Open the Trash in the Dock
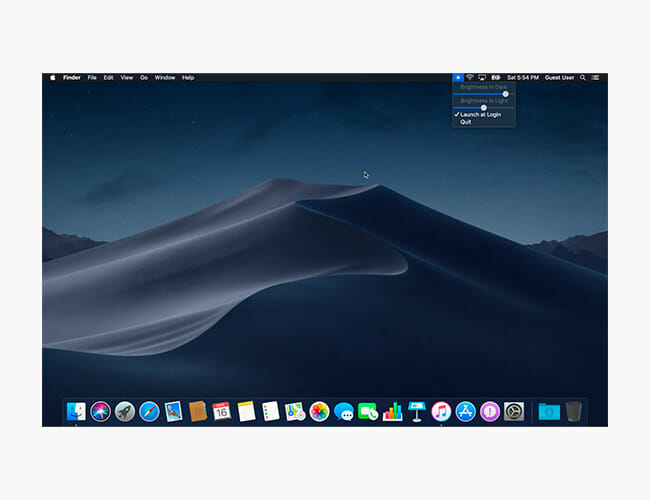This screenshot has height=500, width=650. 574,411
